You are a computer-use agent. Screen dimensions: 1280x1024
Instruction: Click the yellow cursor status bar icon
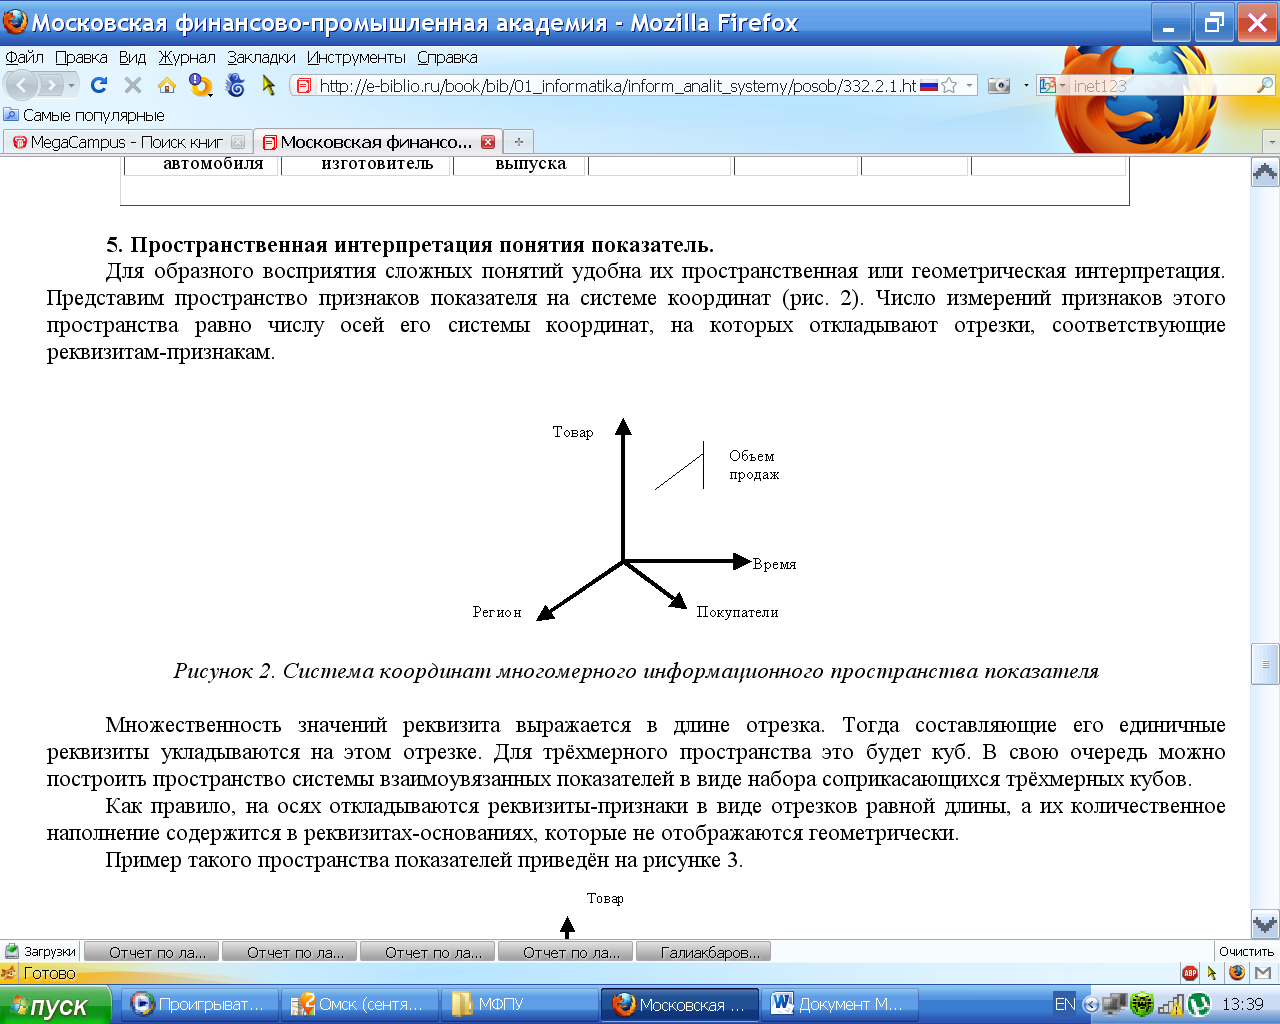pyautogui.click(x=1212, y=973)
